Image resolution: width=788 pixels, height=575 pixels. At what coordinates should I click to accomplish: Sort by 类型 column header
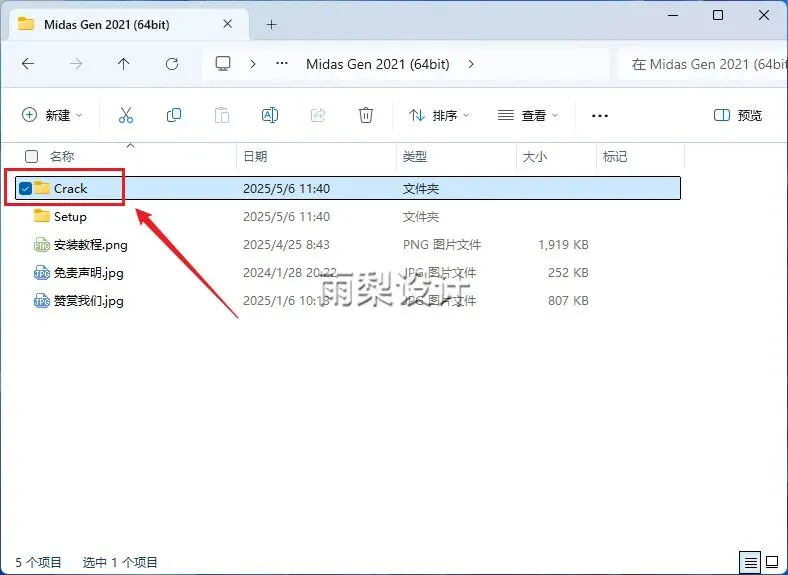point(415,156)
